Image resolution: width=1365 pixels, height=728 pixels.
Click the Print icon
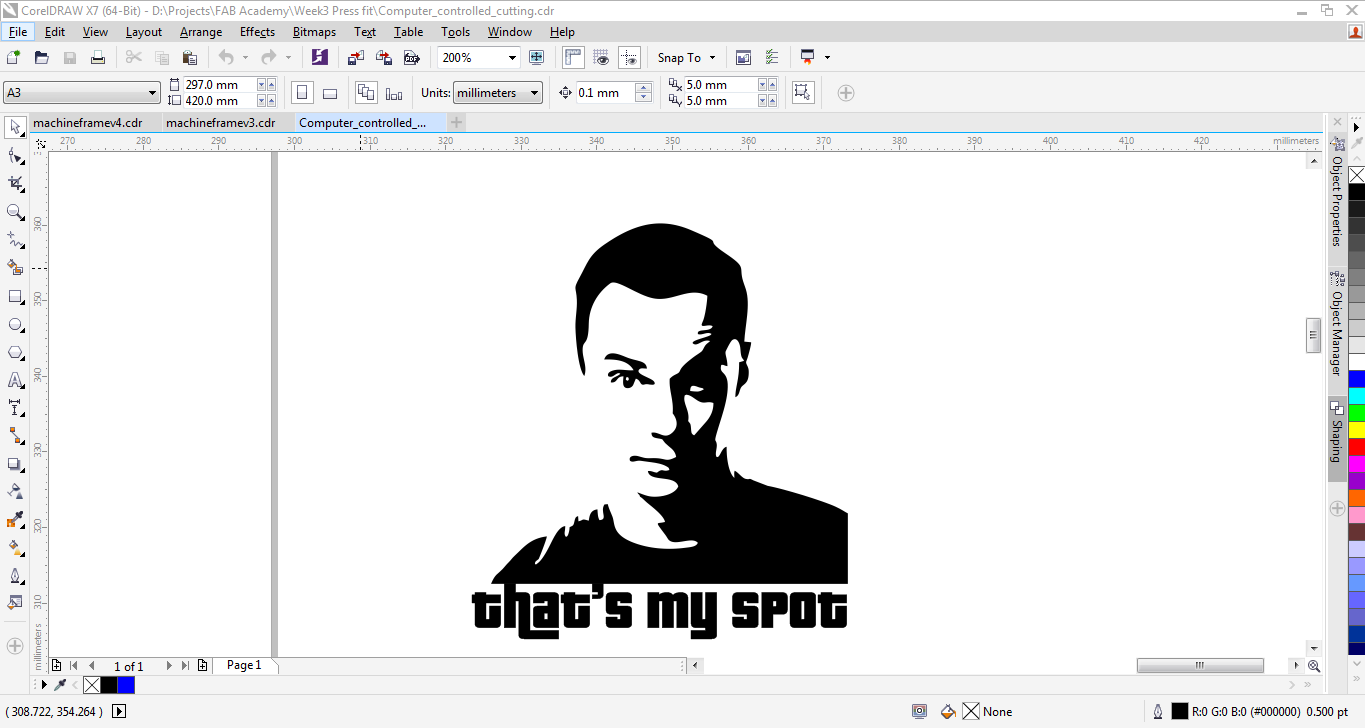click(98, 58)
